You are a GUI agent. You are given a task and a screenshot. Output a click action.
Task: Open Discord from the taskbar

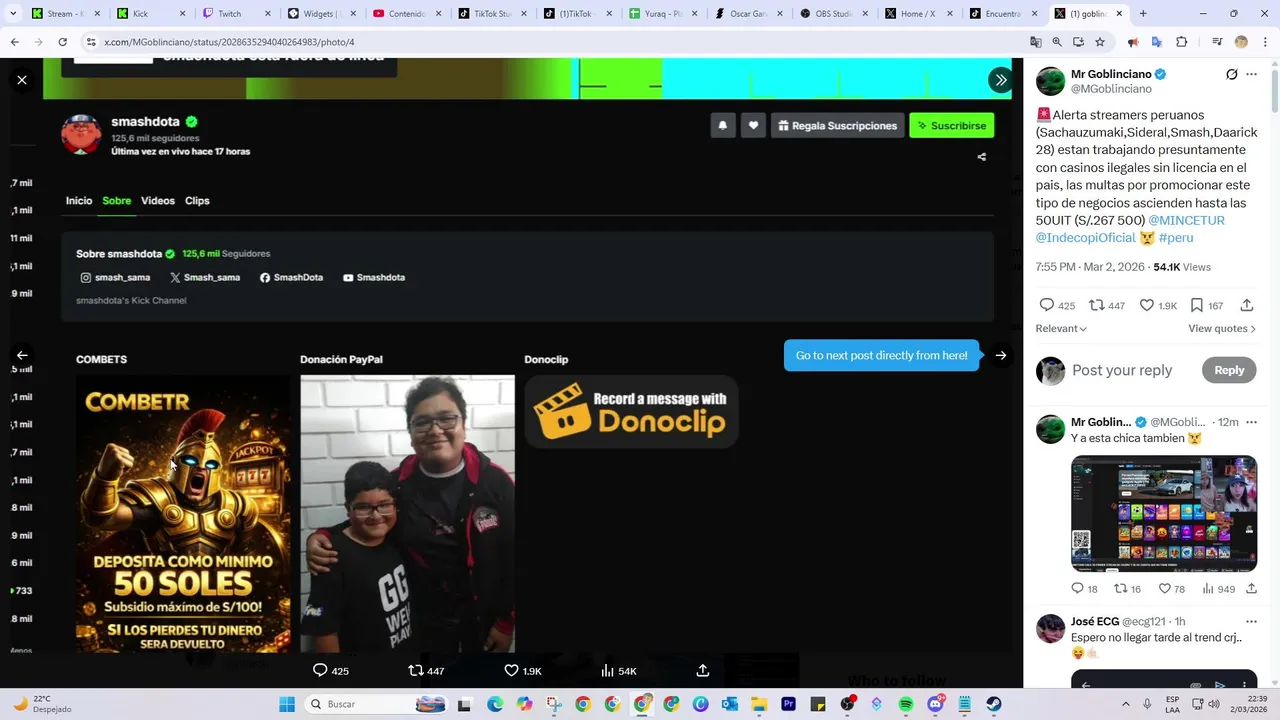point(936,704)
